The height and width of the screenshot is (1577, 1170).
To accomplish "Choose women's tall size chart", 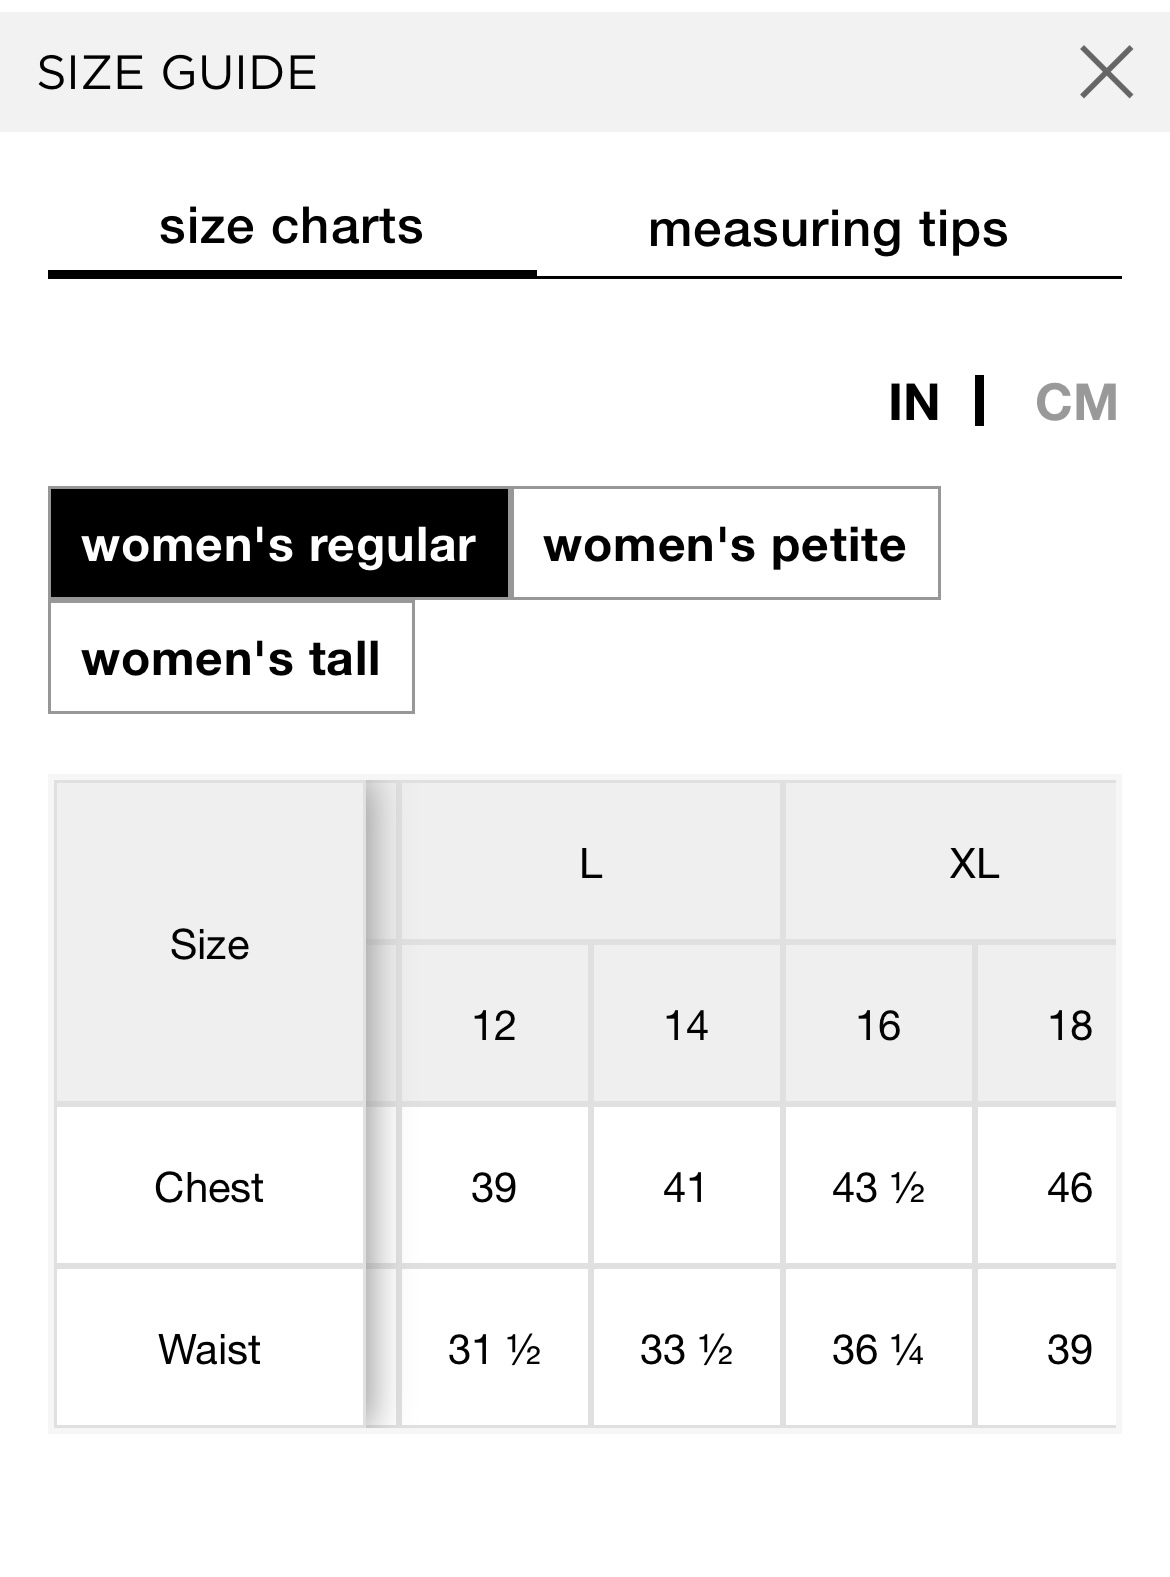I will pos(231,657).
